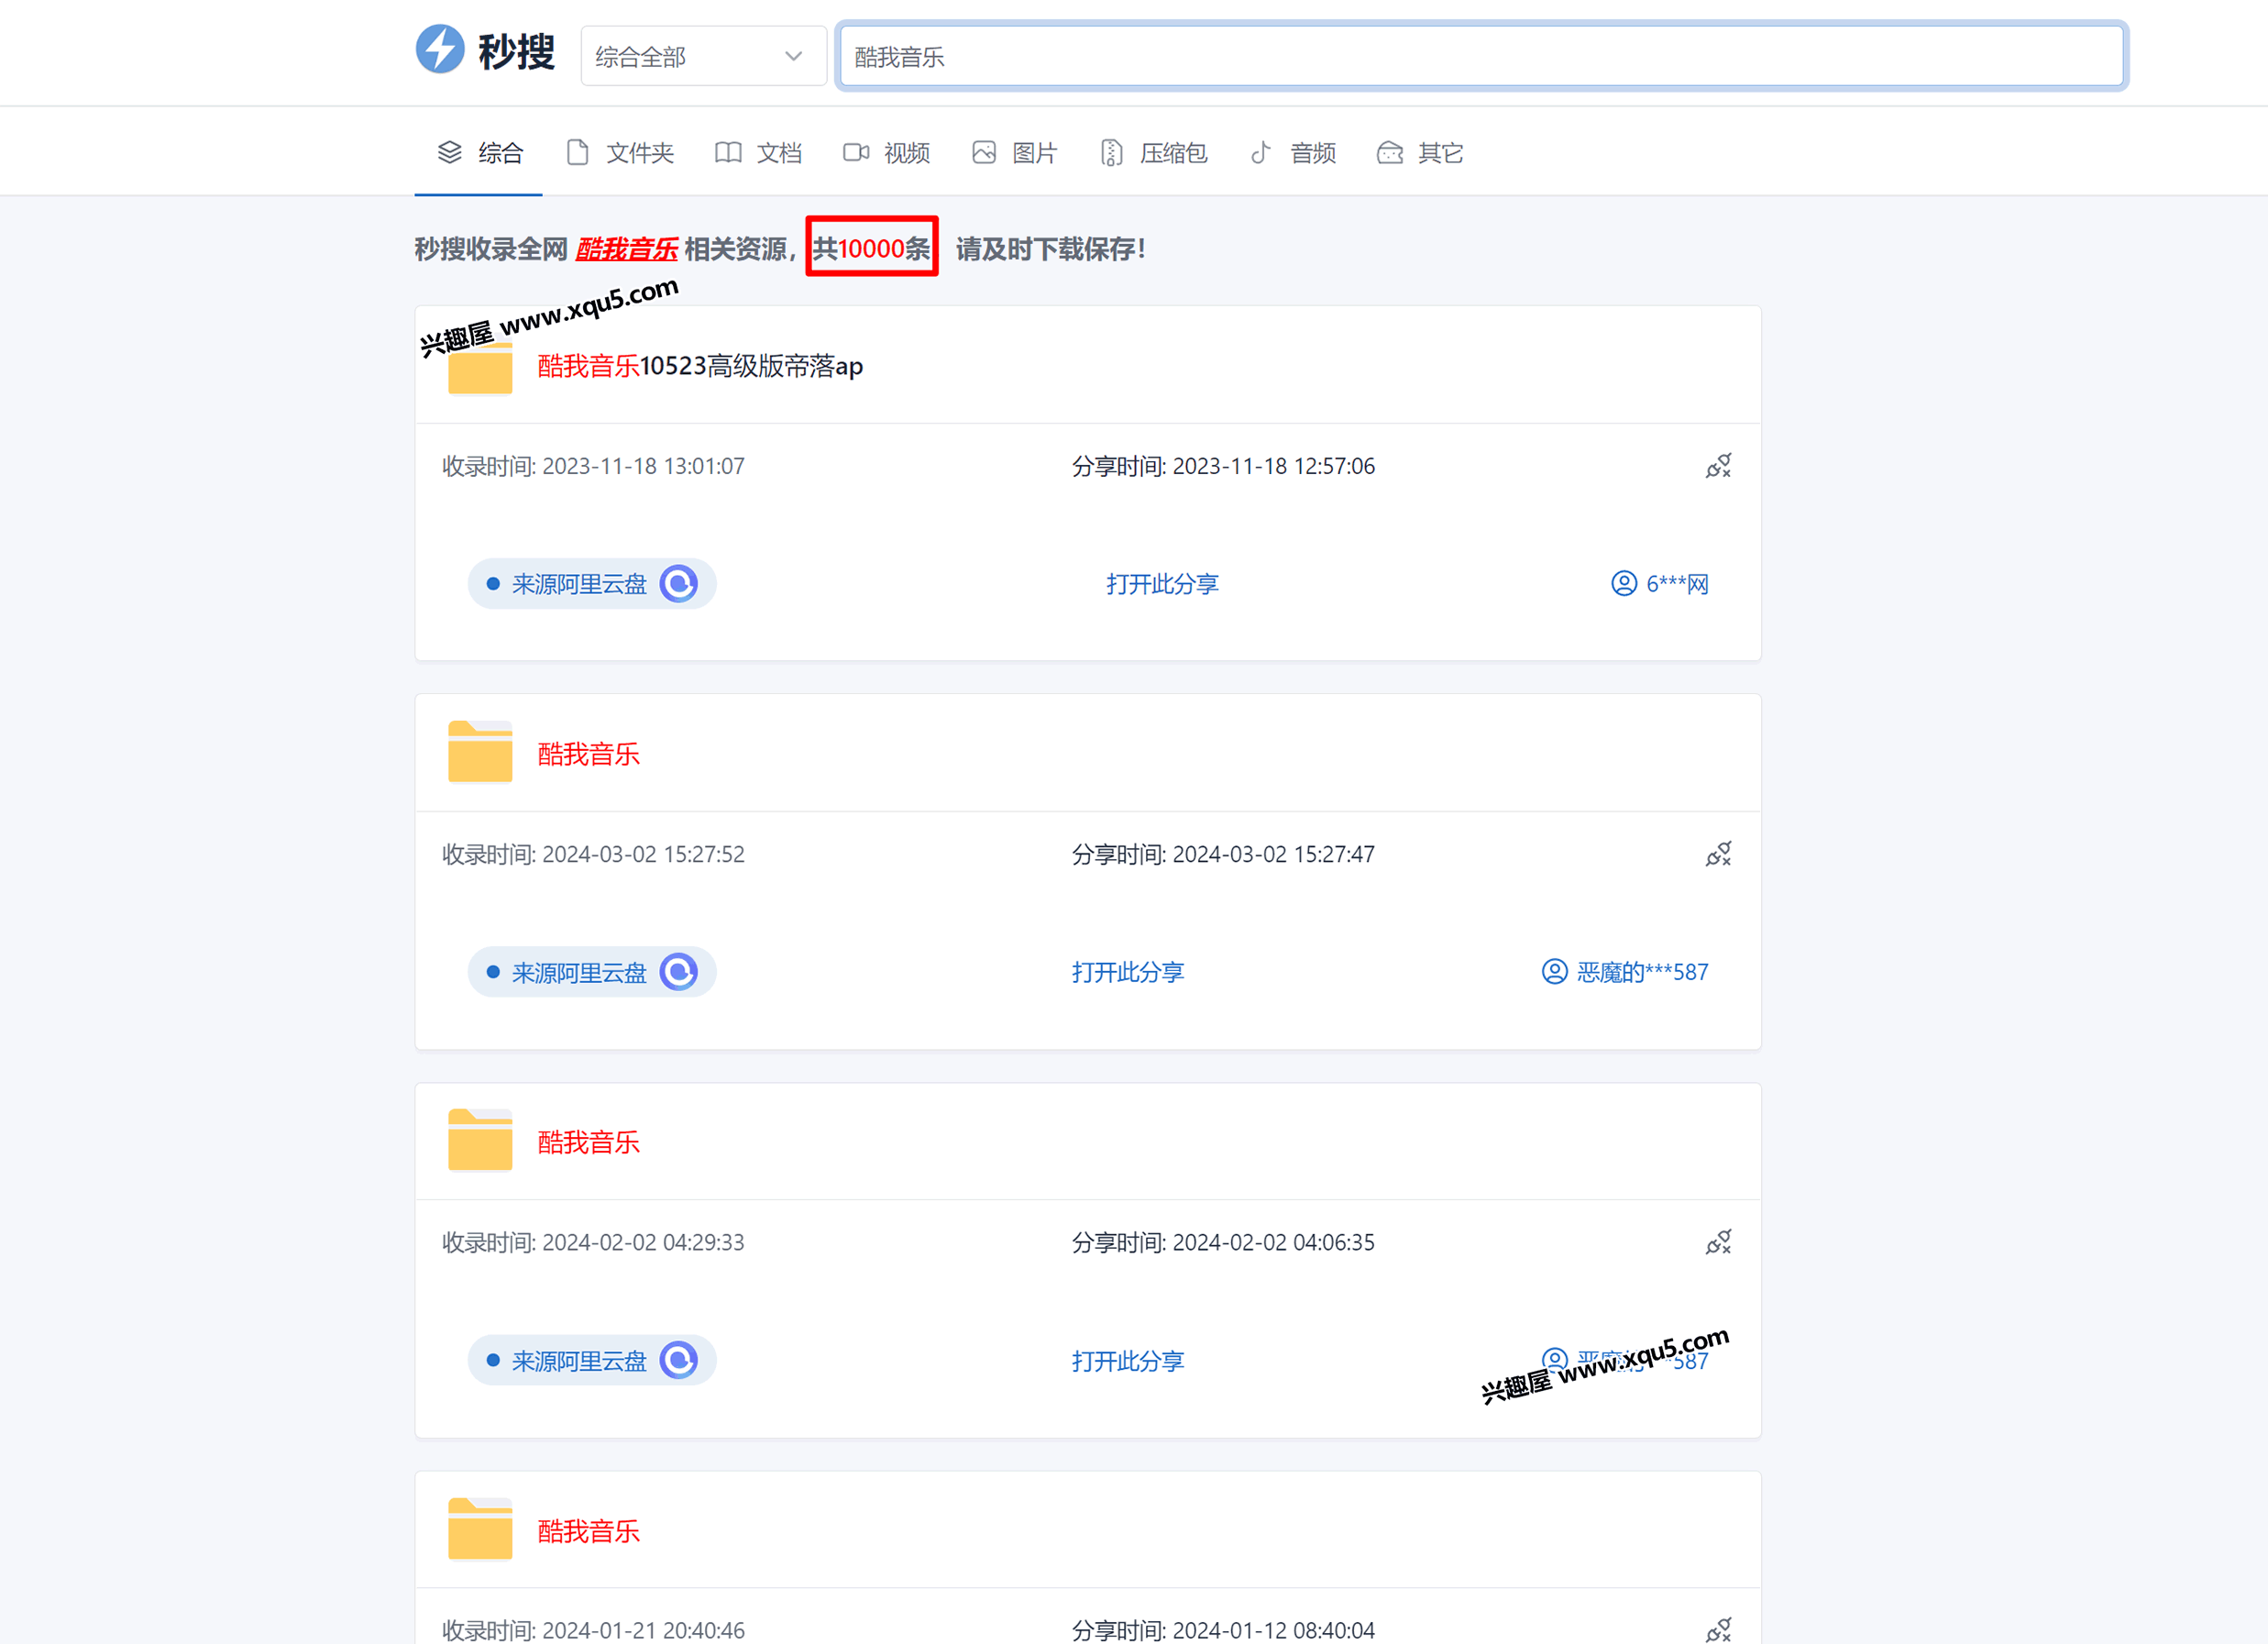
Task: Click 收录时间: 2023-11-18 13:01:07 text
Action: tap(593, 466)
